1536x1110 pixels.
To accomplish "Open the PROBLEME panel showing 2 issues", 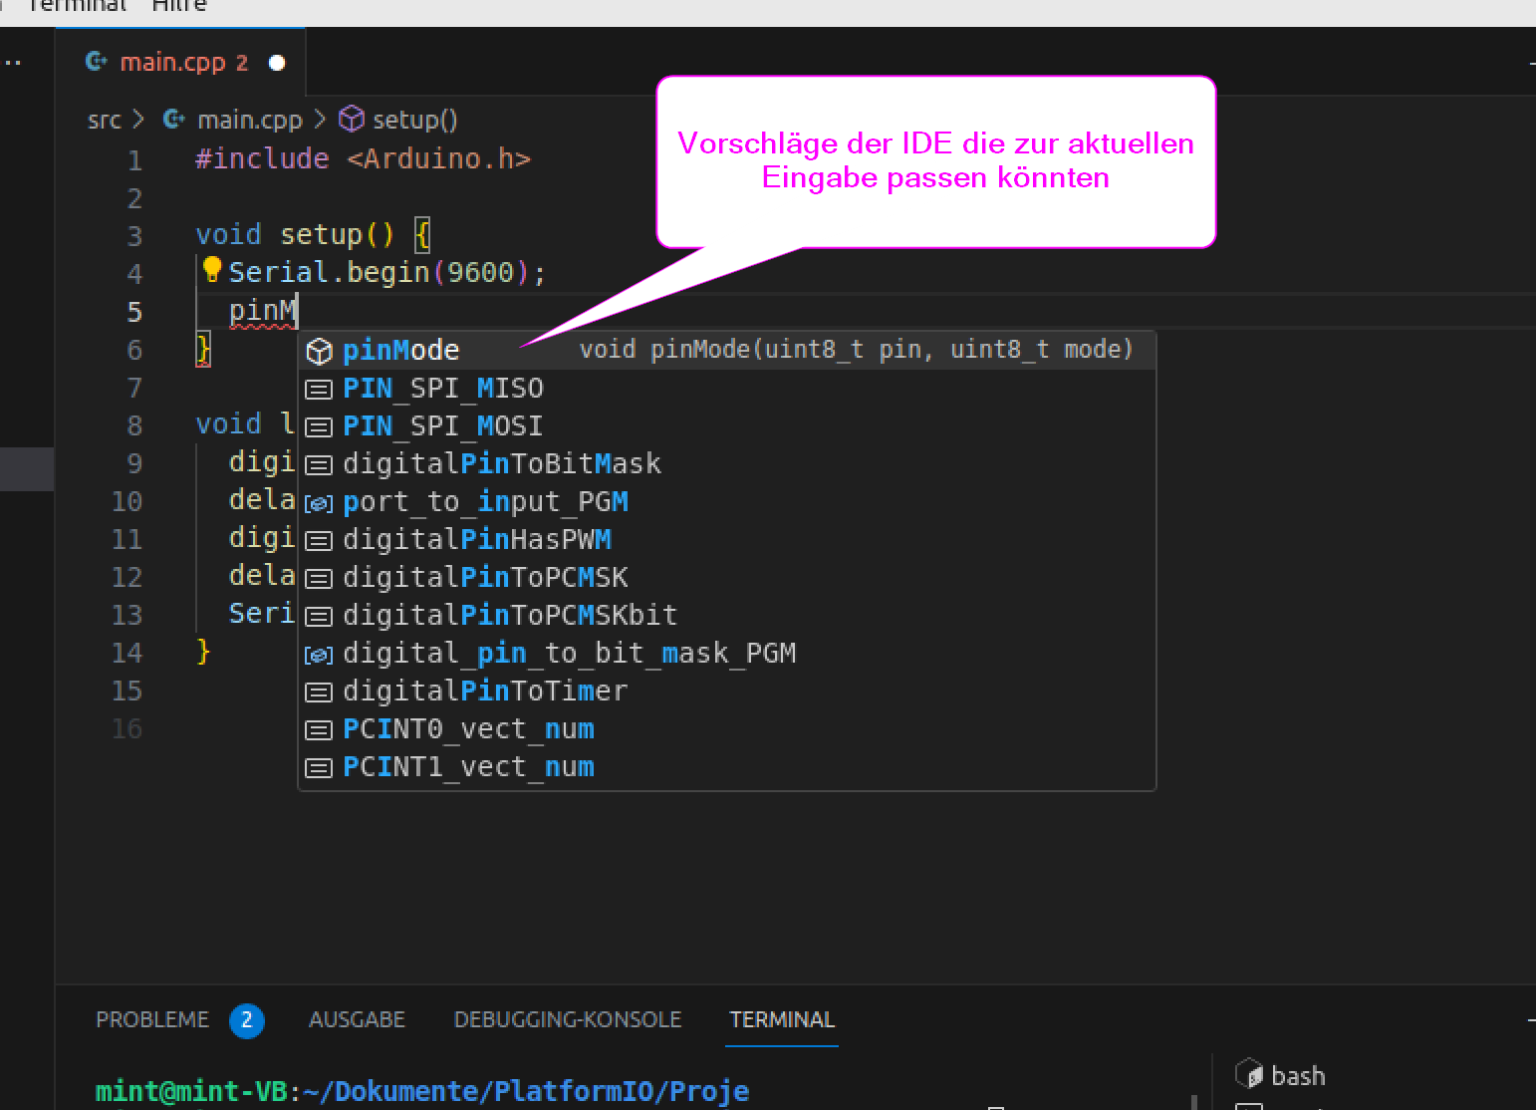I will [x=152, y=1019].
